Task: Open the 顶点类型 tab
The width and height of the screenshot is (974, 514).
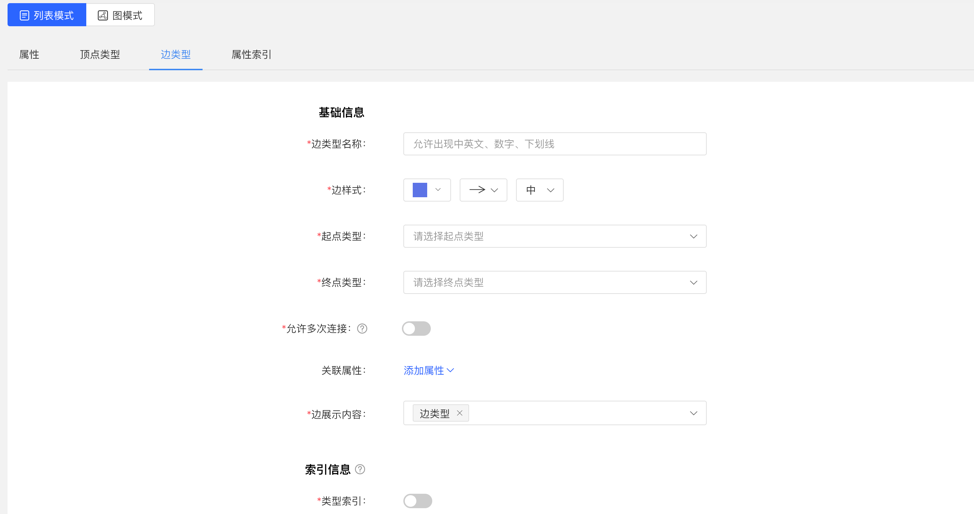Action: pos(100,55)
